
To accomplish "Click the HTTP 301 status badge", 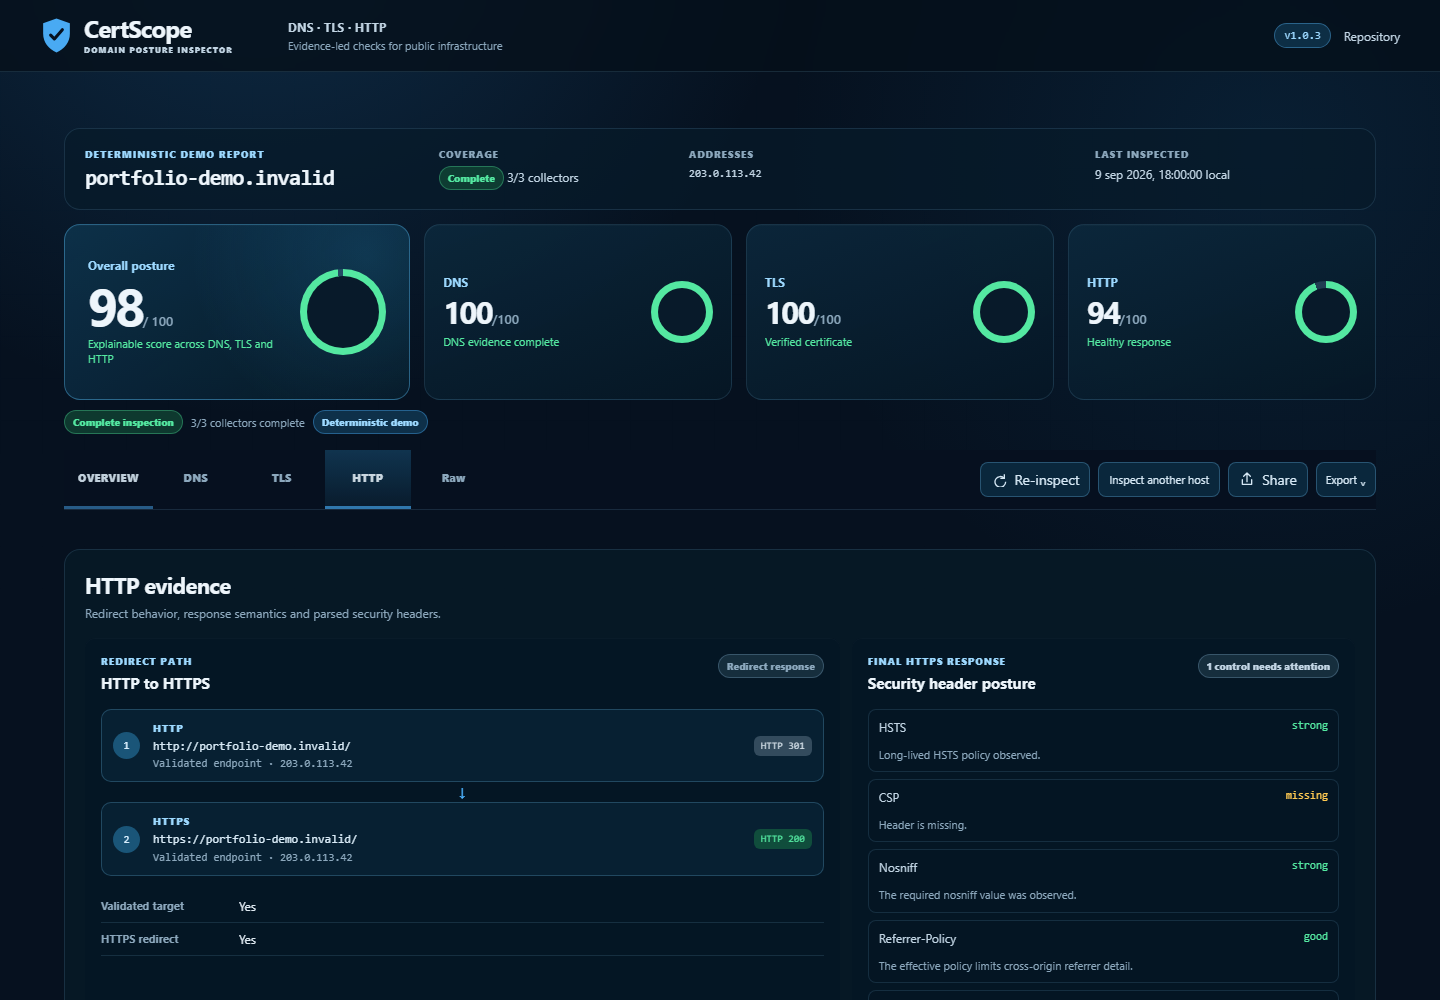I will pyautogui.click(x=782, y=746).
